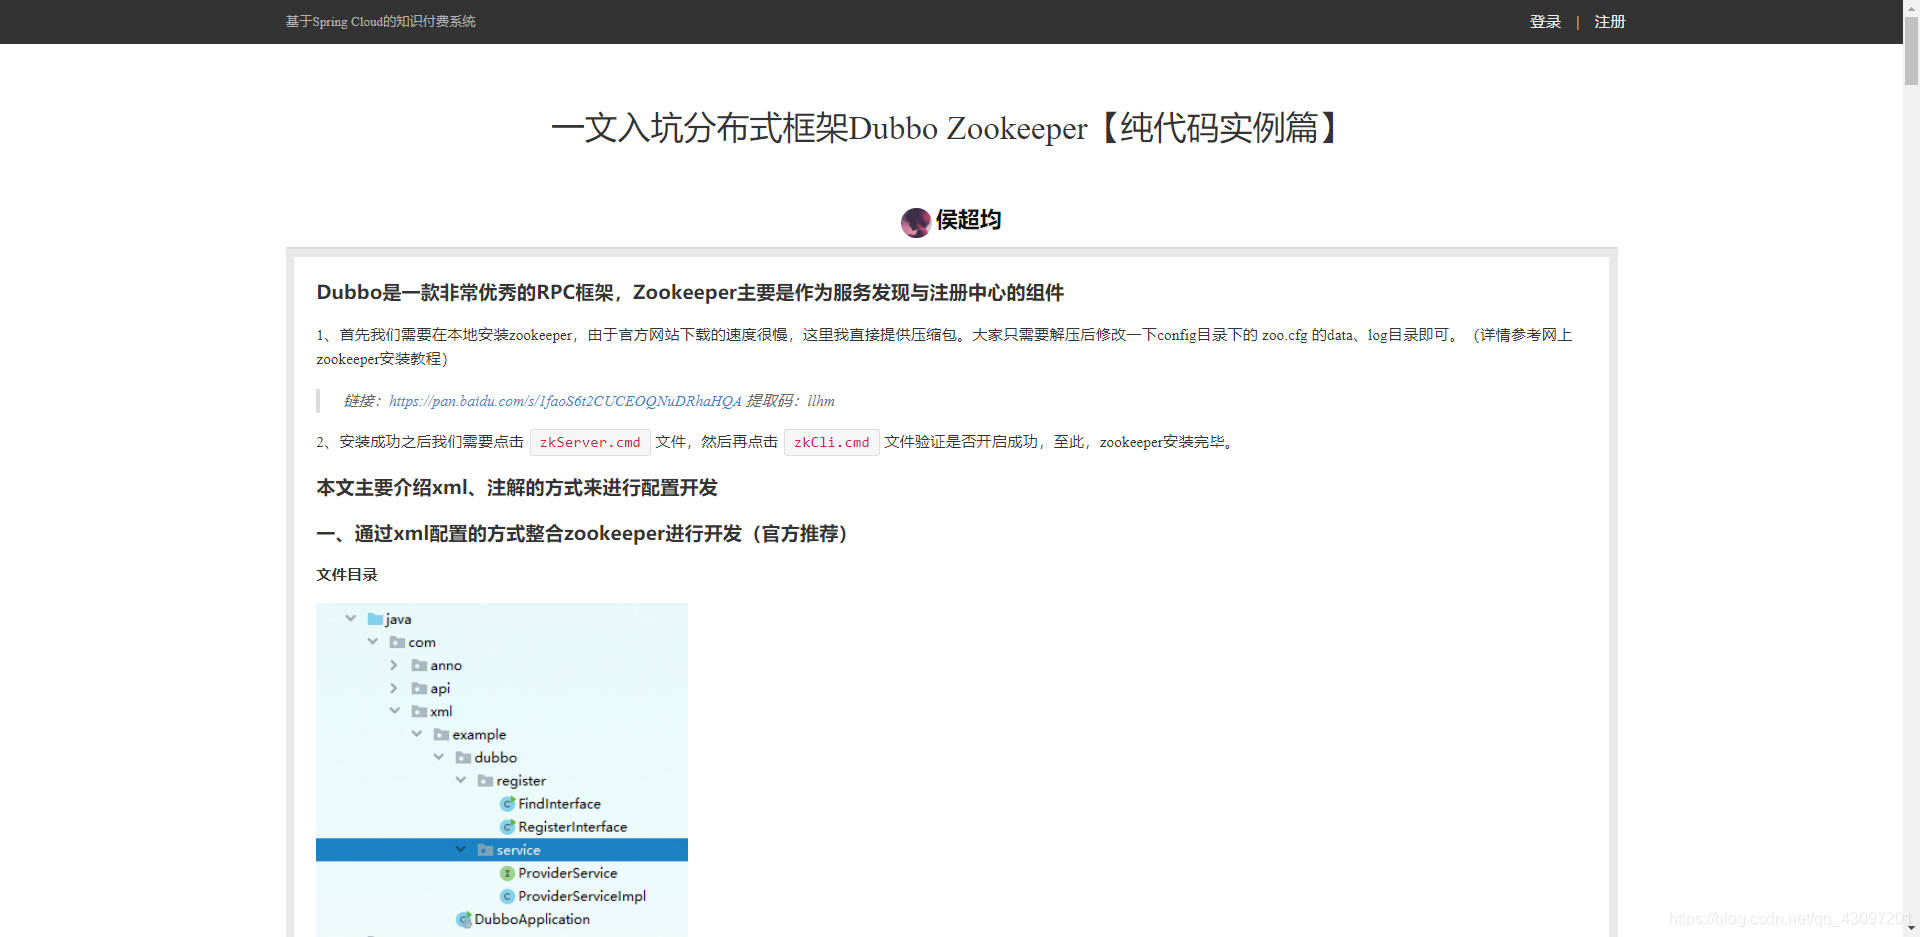Click the ProviderServiceImpl class icon
Viewport: 1920px width, 937px height.
pyautogui.click(x=507, y=896)
